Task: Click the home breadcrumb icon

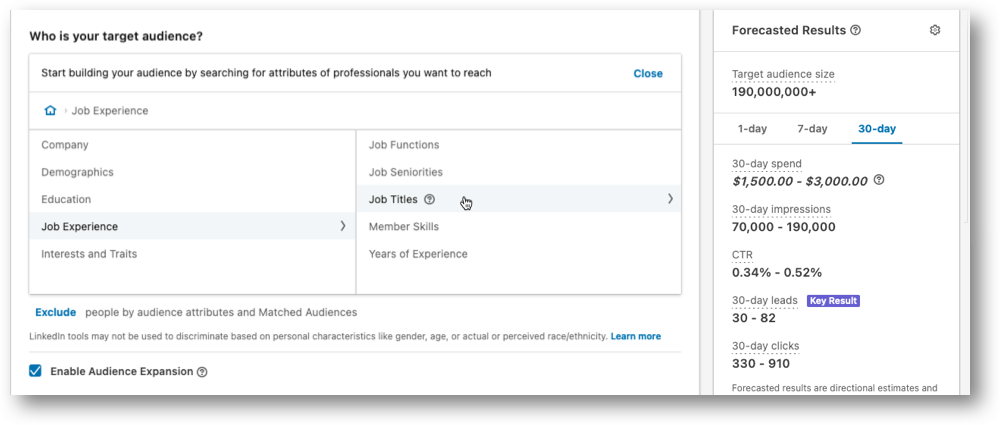Action: coord(50,110)
